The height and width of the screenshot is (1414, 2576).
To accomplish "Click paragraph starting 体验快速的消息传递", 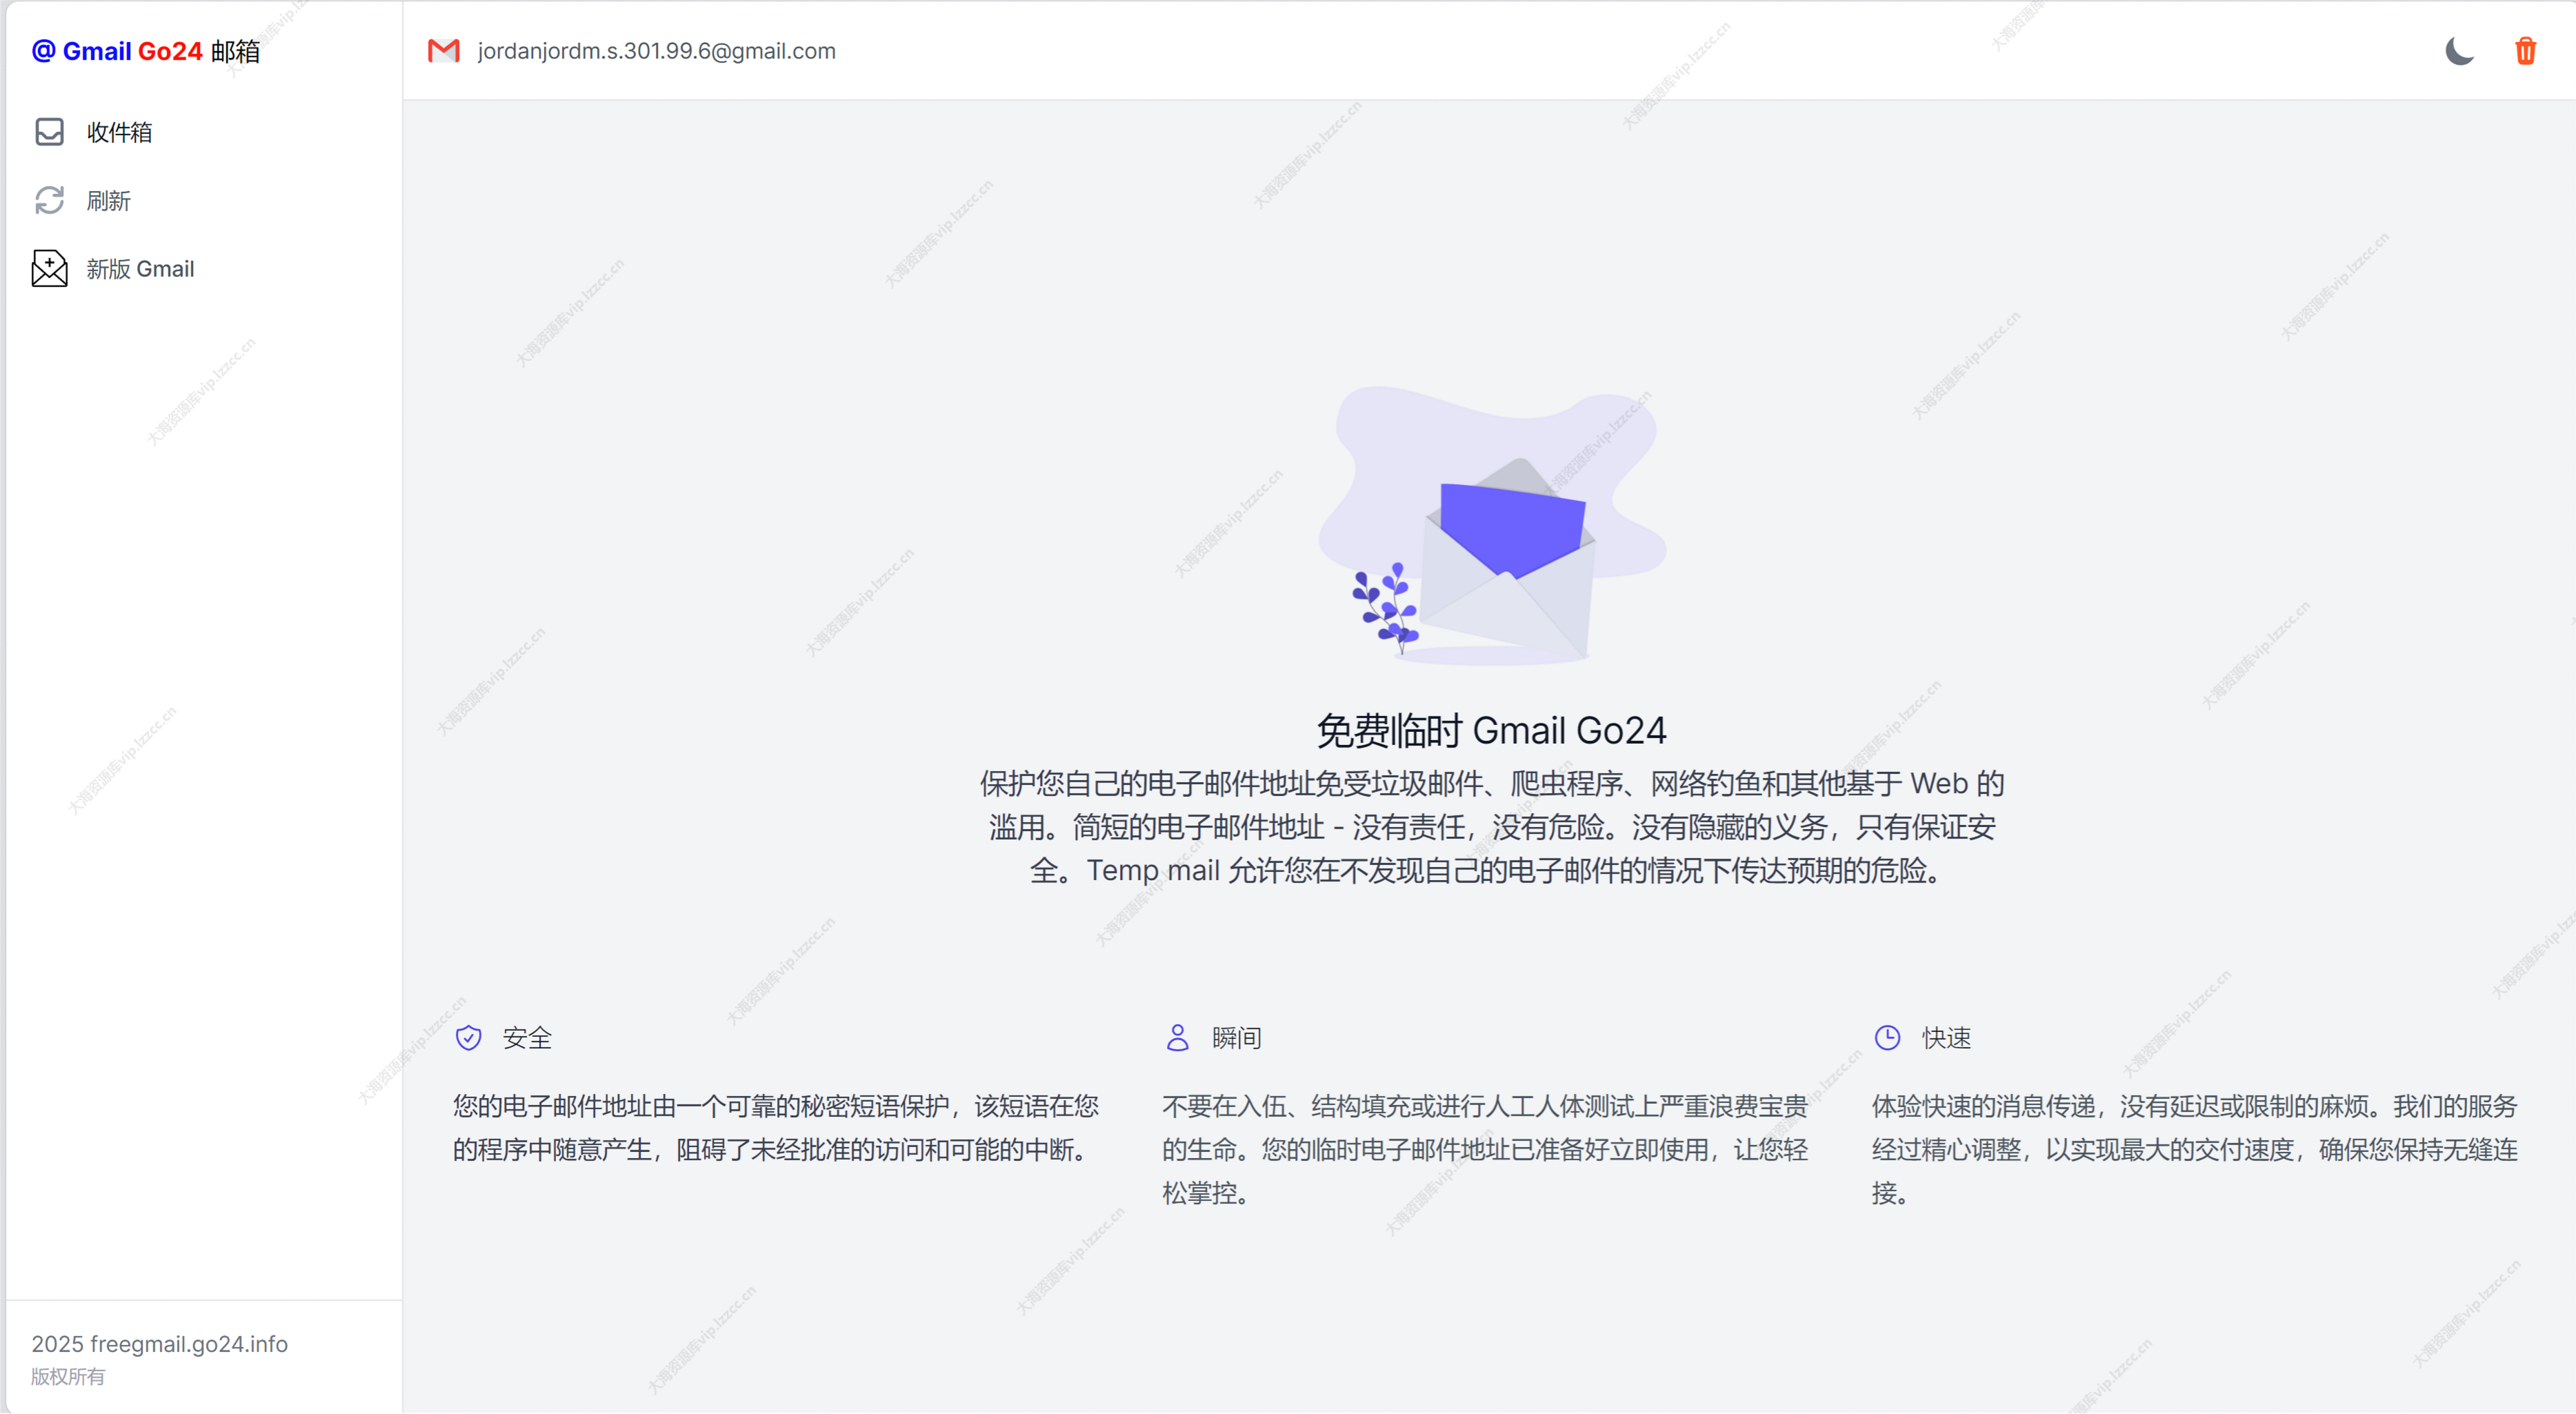I will pos(2195,1150).
